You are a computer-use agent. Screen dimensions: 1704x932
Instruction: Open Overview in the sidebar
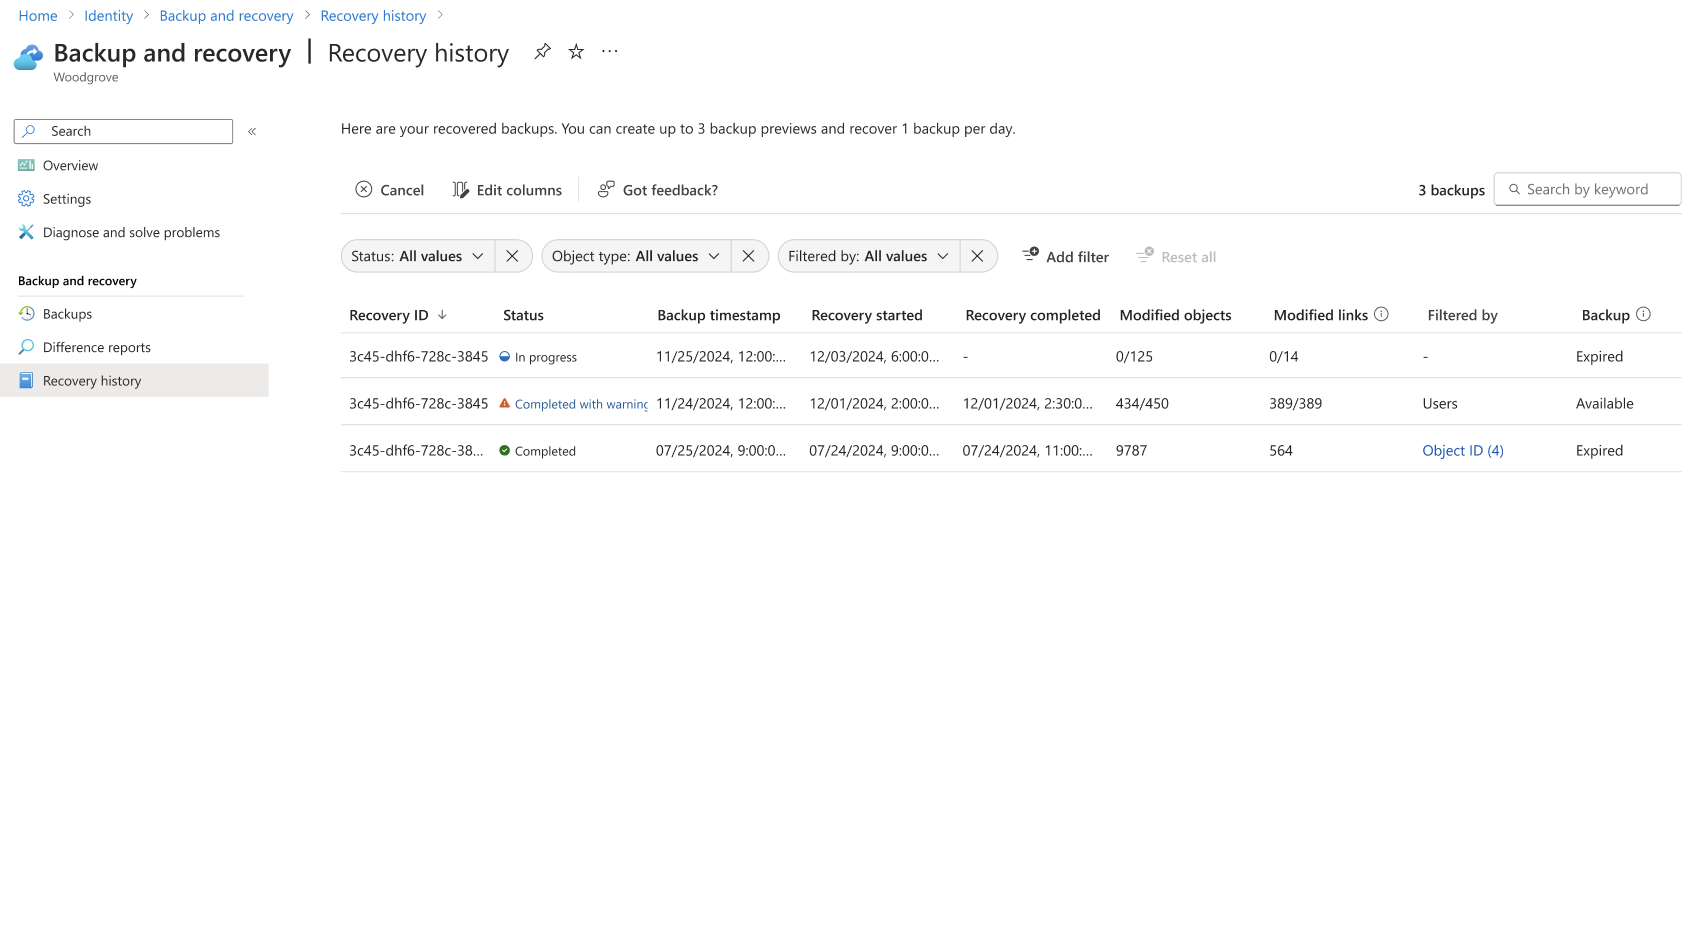pyautogui.click(x=70, y=166)
